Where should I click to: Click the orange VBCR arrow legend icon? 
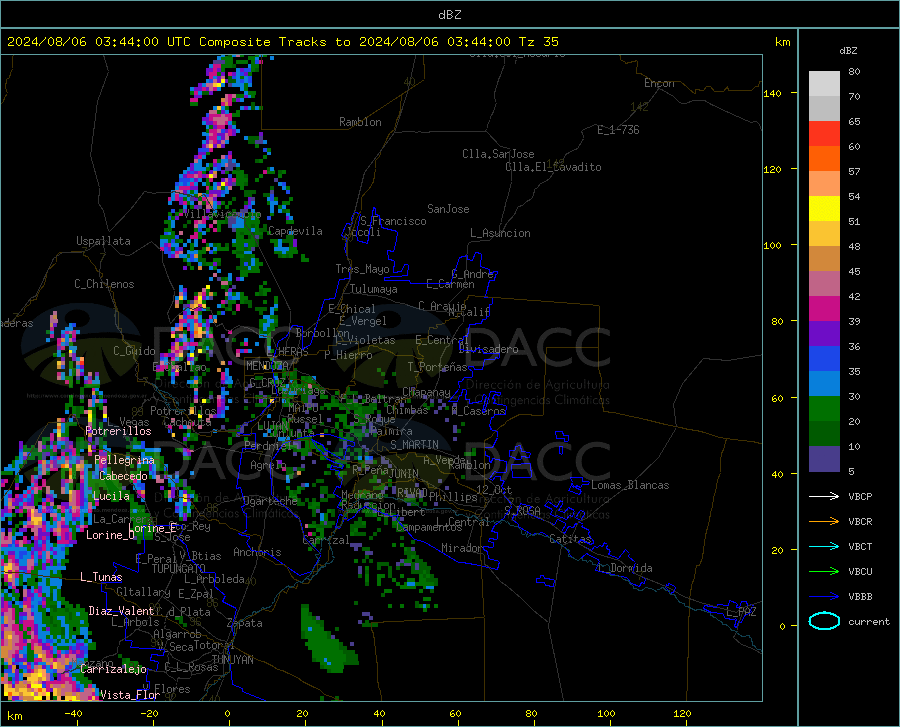[x=824, y=522]
